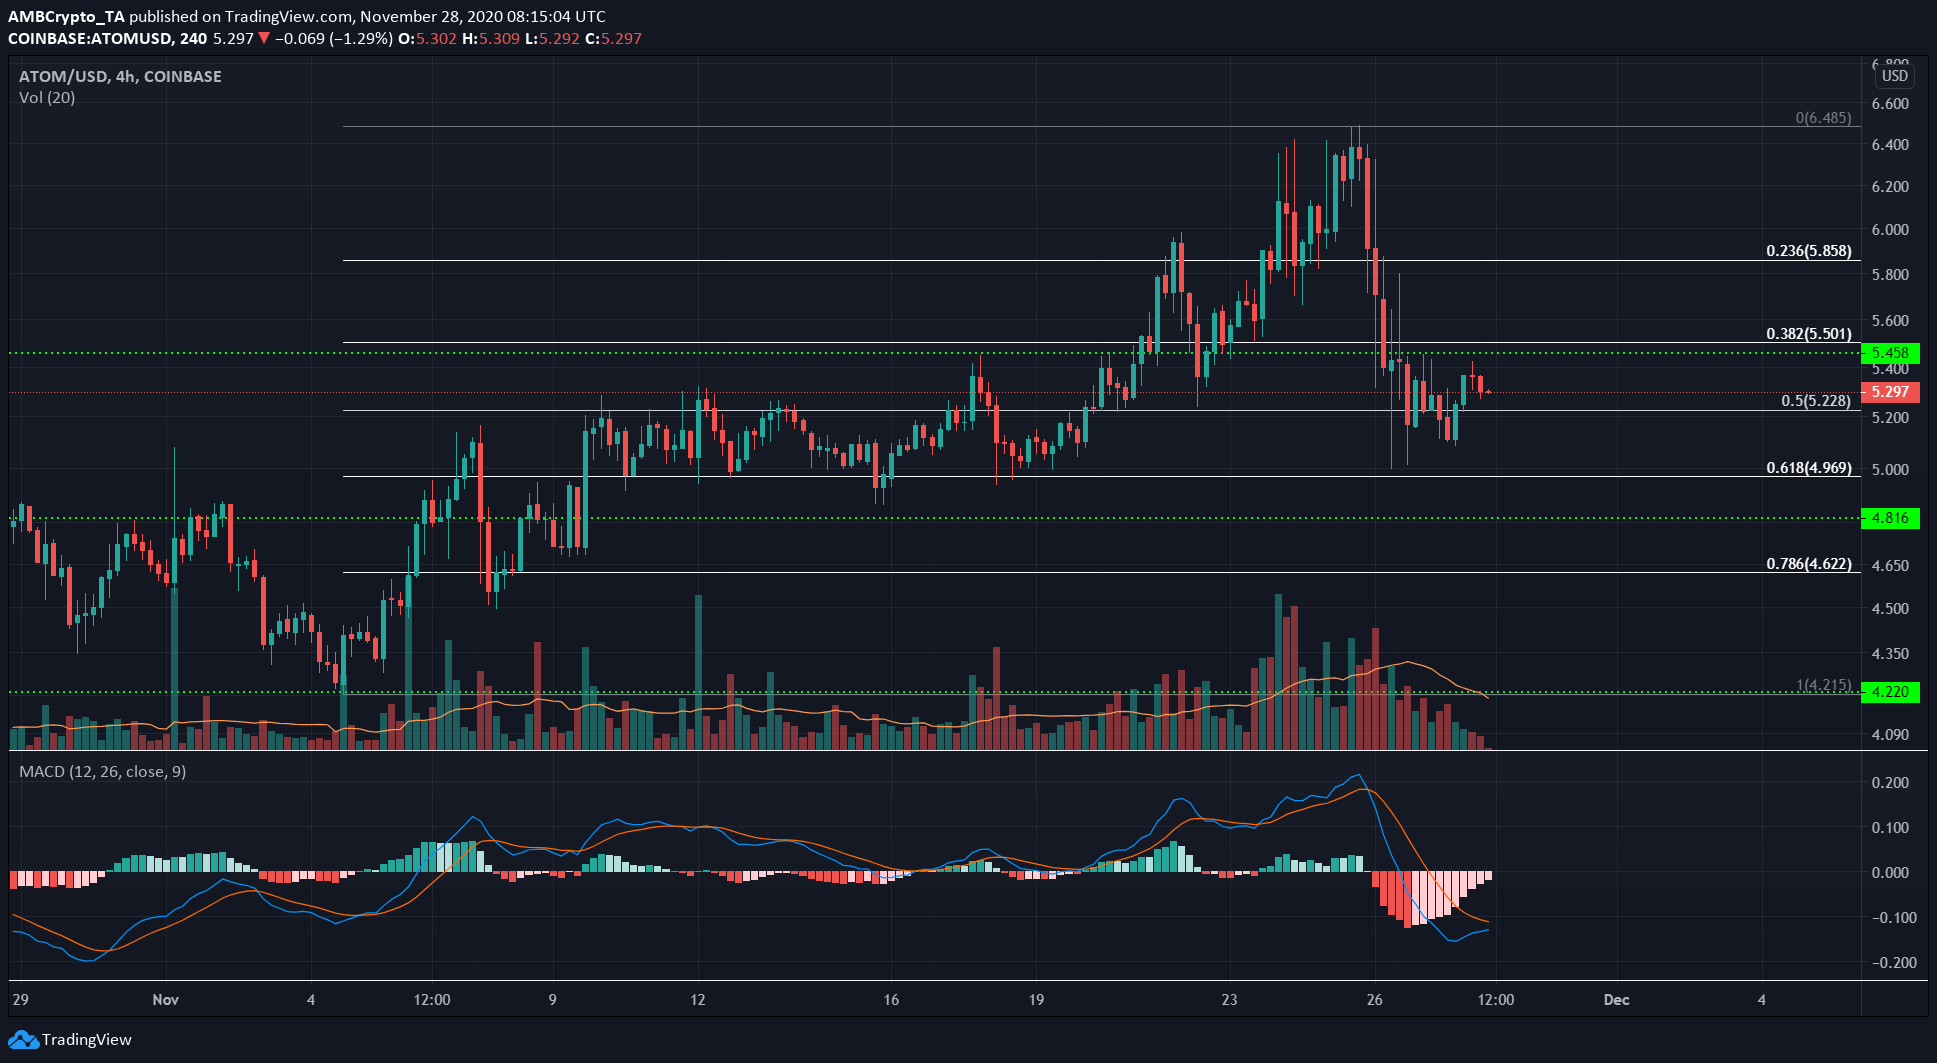Click the 0.000 MACD axis tick
The height and width of the screenshot is (1063, 1937).
coord(1890,873)
